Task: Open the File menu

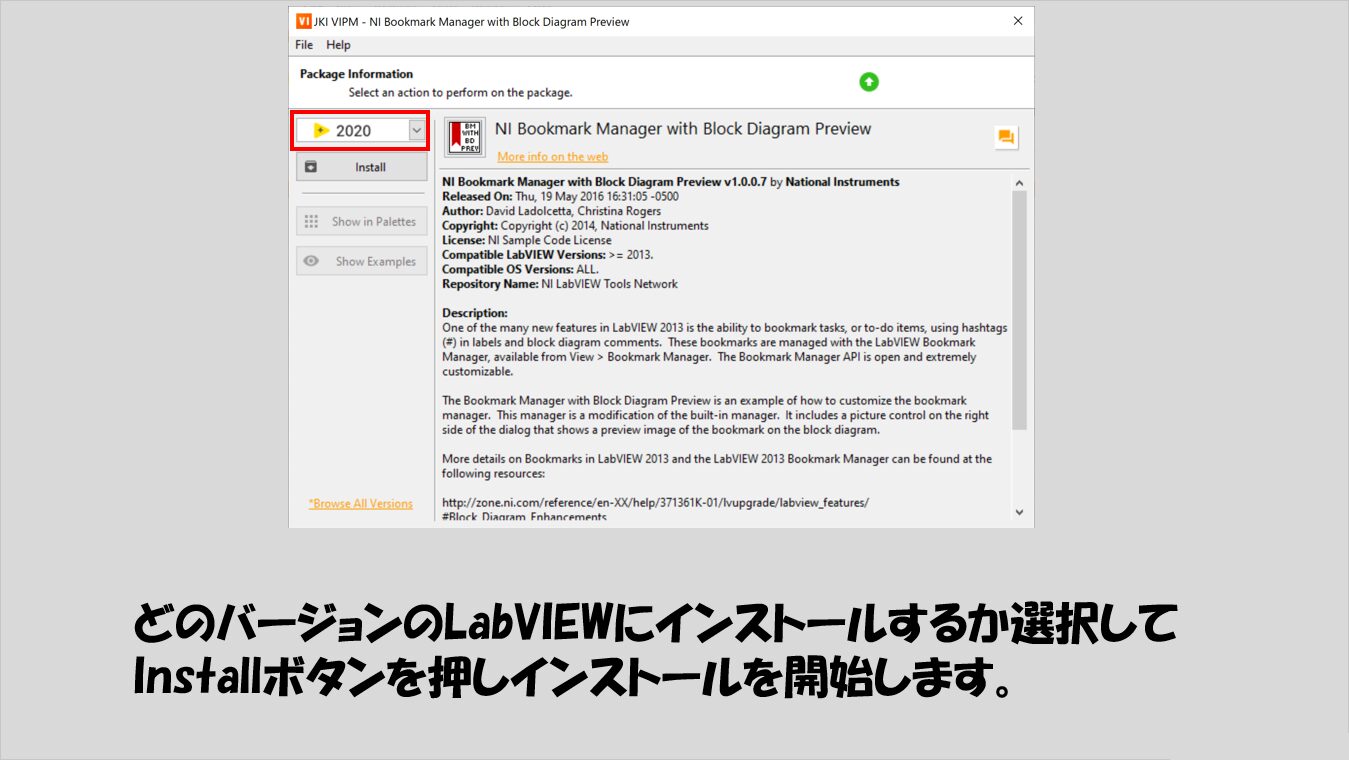Action: click(x=304, y=45)
